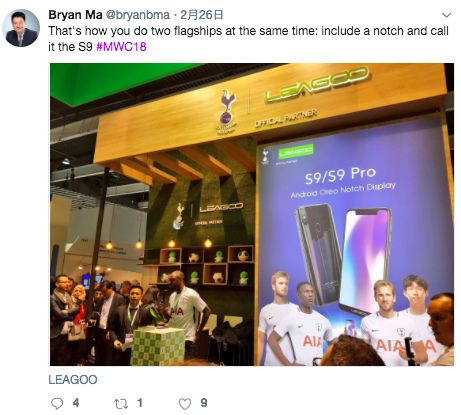Click the tweet text about two flagships

click(x=248, y=39)
